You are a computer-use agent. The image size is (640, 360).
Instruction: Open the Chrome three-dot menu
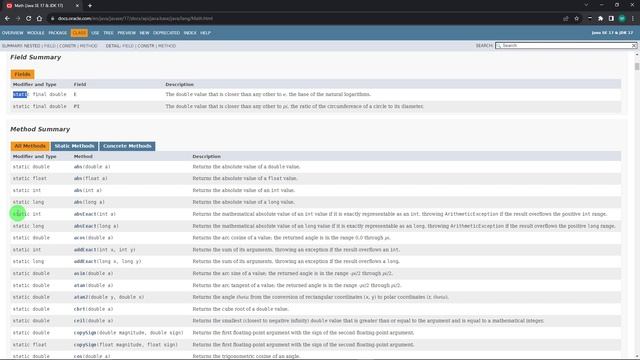(633, 18)
